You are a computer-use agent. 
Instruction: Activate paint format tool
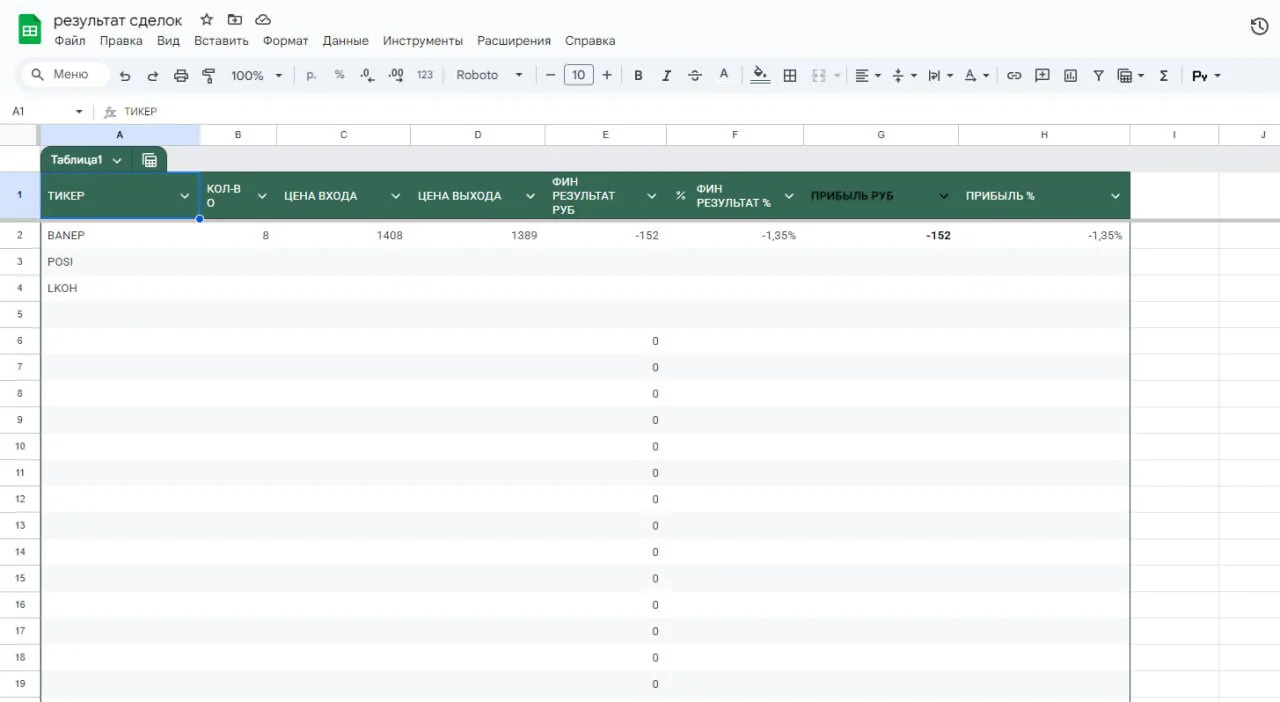209,75
